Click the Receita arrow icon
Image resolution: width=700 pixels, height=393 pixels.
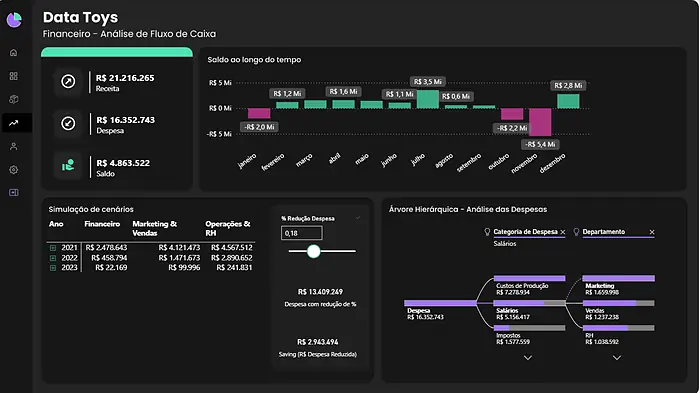(68, 81)
